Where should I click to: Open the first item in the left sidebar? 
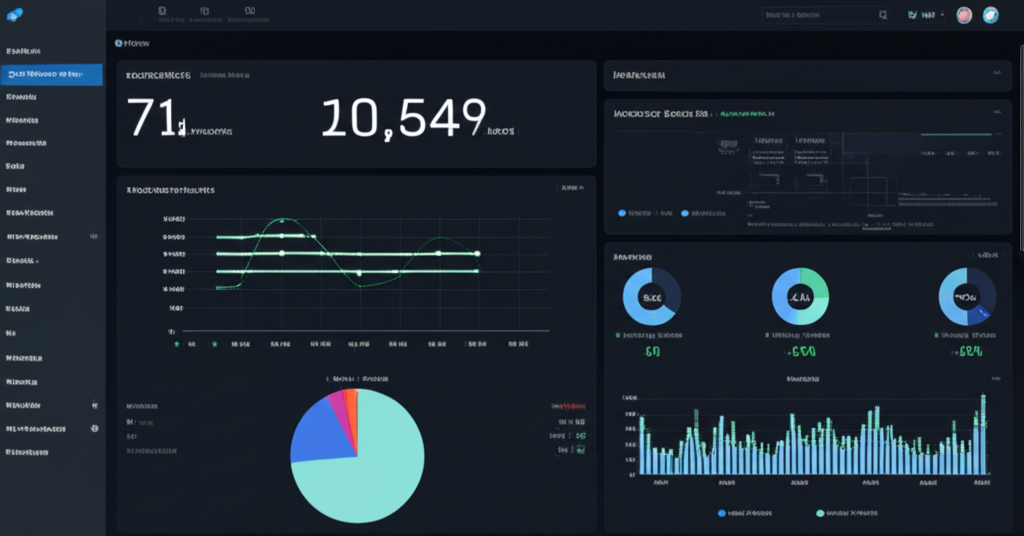(24, 50)
